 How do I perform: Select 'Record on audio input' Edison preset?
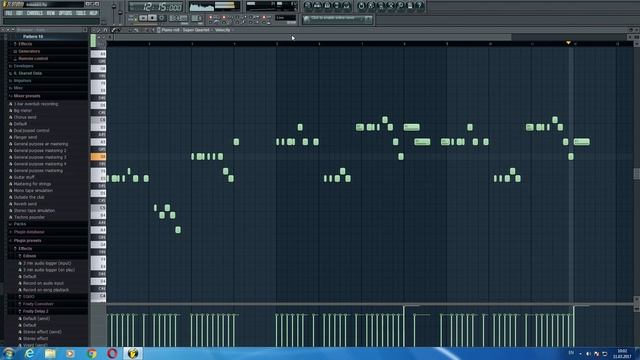(43, 283)
